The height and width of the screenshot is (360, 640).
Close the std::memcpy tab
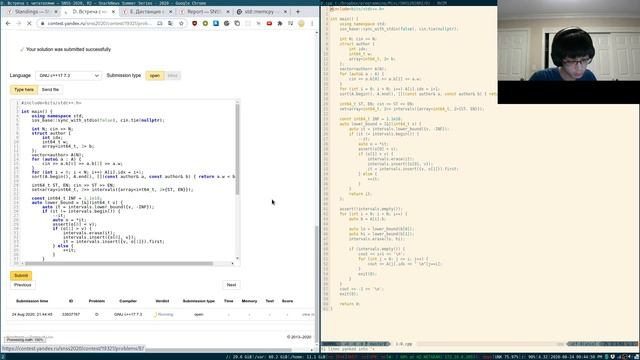coord(285,12)
